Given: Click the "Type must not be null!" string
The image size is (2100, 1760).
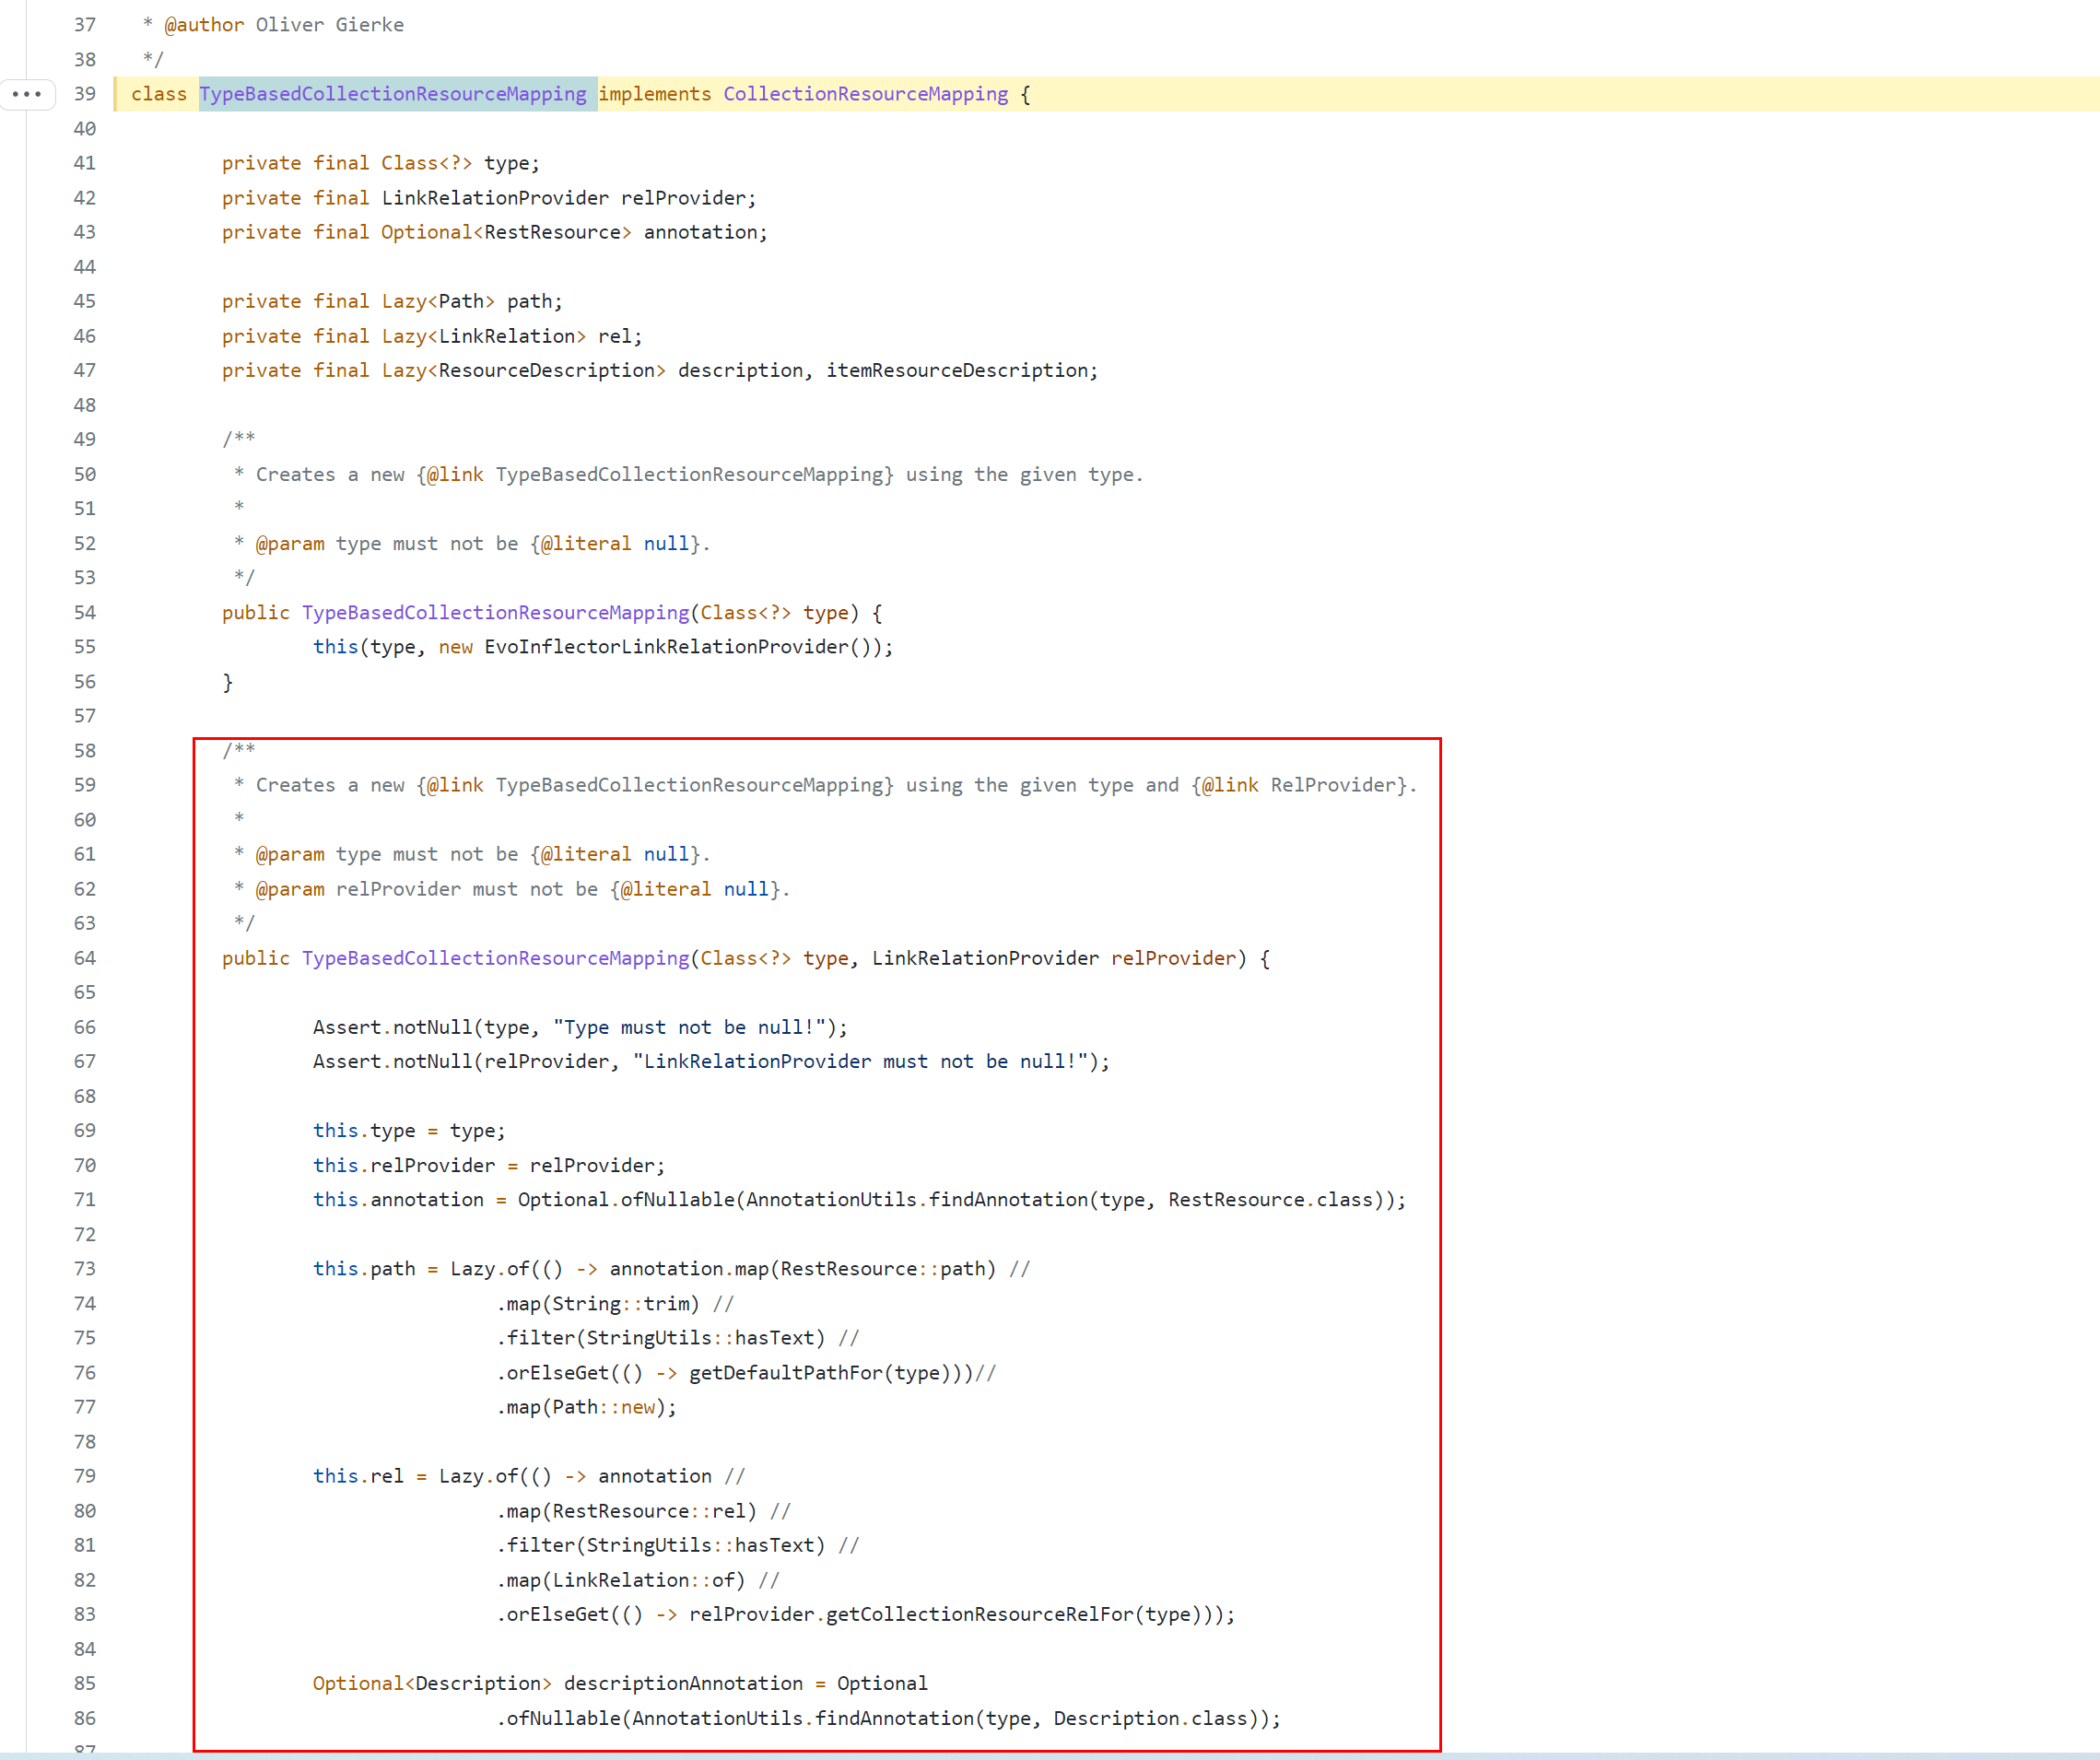Looking at the screenshot, I should 691,1027.
